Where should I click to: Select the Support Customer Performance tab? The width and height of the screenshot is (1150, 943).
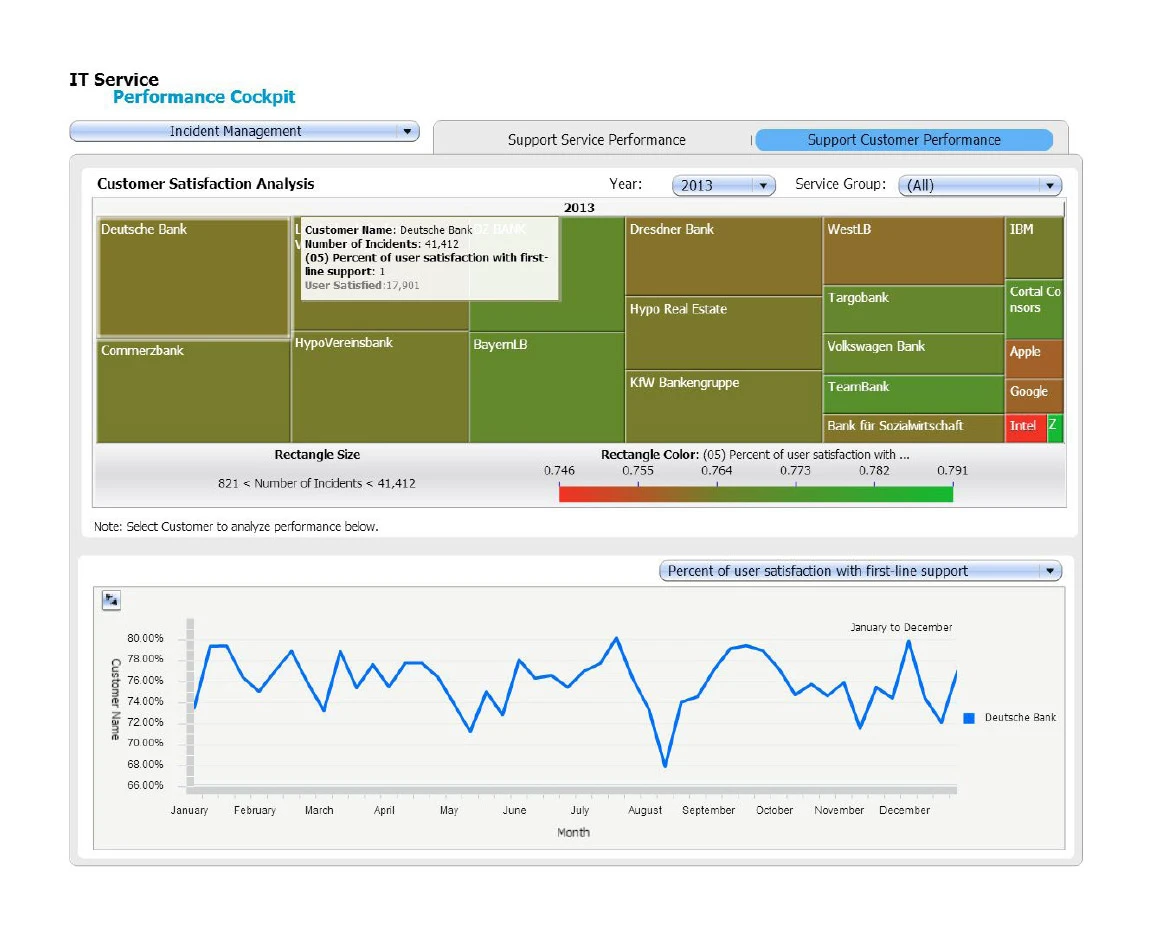click(904, 140)
